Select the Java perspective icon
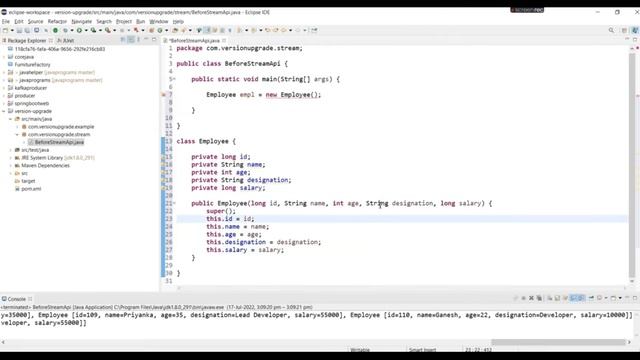Viewport: 640px width, 360px height. (635, 30)
